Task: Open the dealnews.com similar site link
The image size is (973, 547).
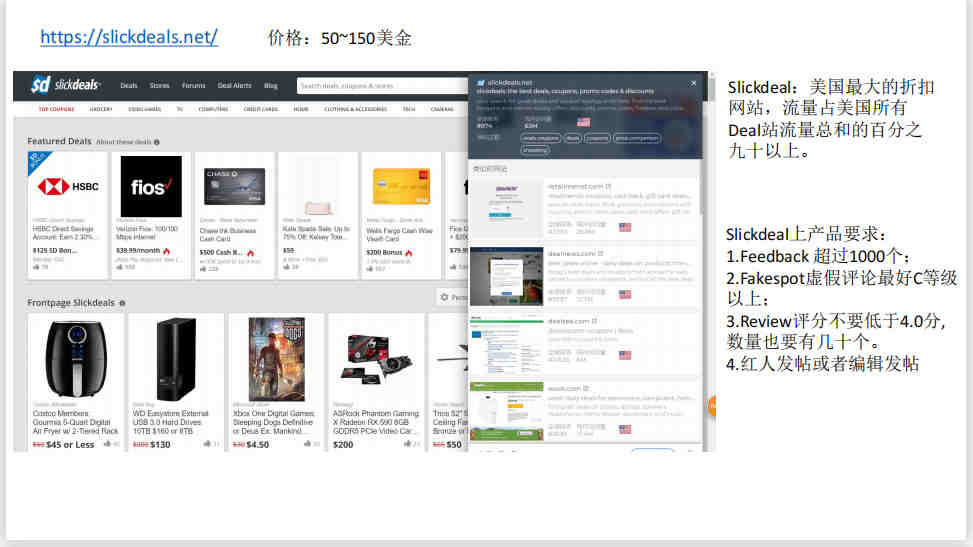Action: [572, 253]
